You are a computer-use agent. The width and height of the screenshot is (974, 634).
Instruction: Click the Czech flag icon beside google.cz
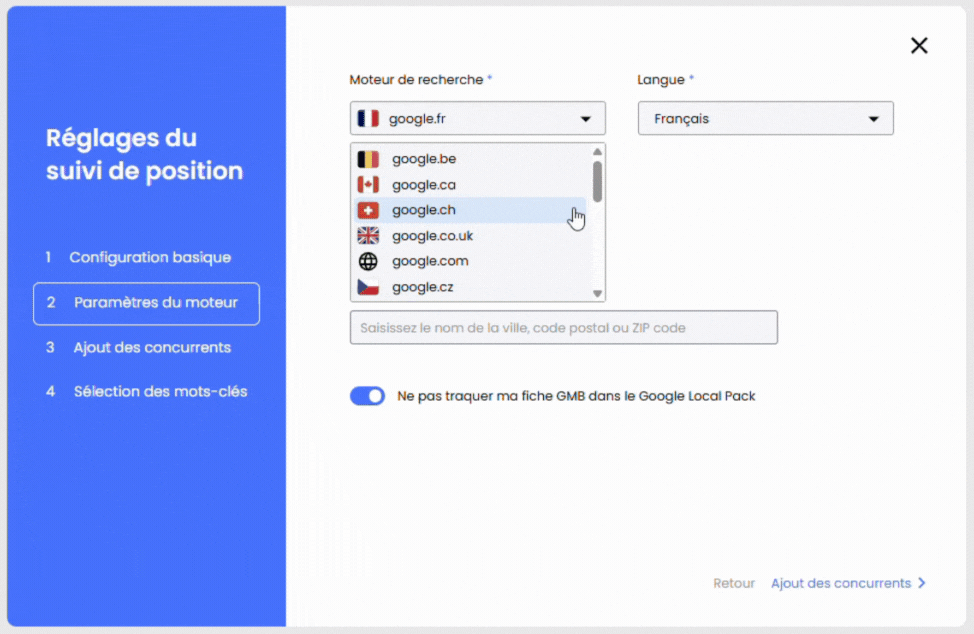pyautogui.click(x=367, y=287)
